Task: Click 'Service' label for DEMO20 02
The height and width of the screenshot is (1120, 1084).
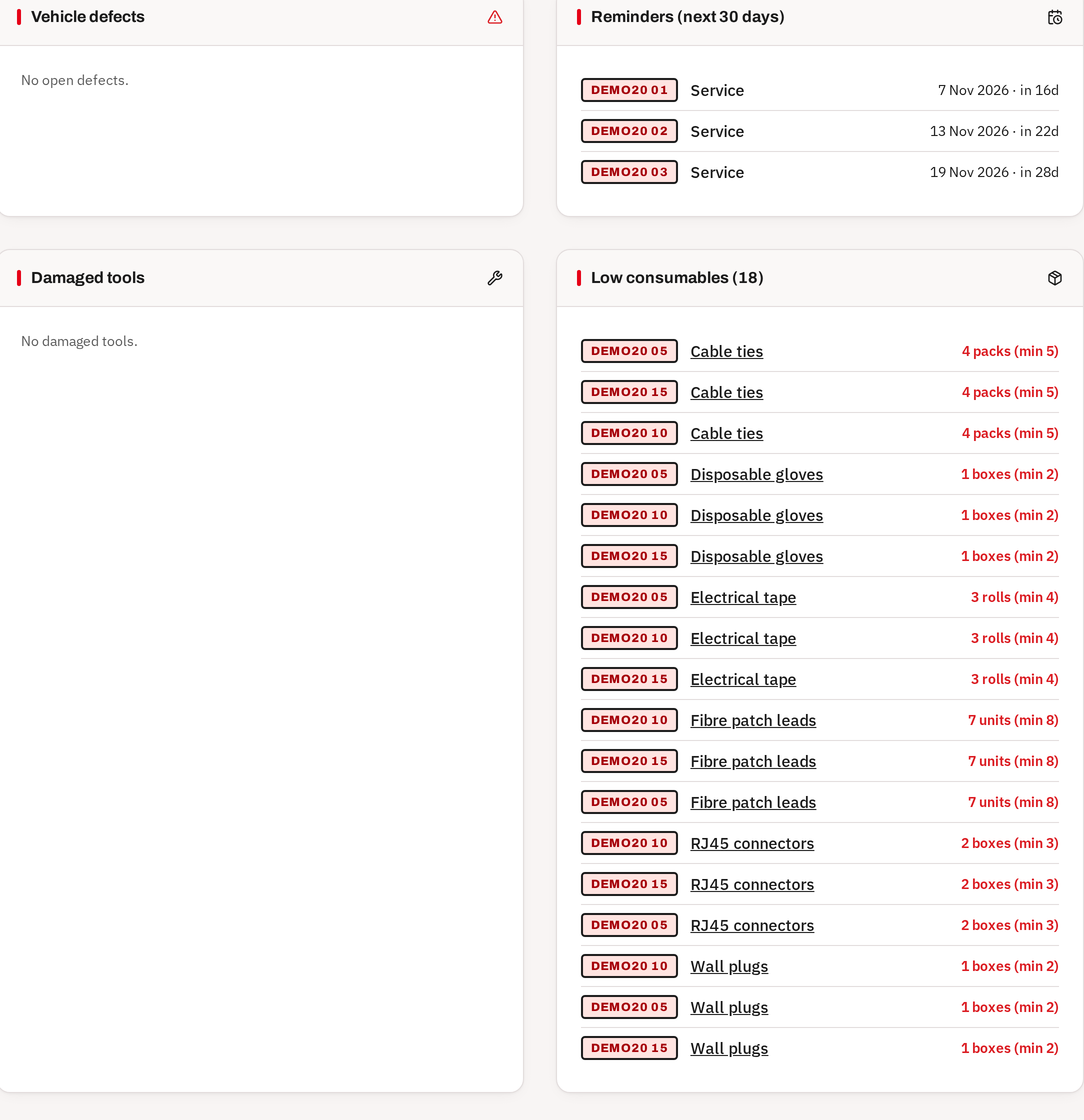Action: click(717, 131)
